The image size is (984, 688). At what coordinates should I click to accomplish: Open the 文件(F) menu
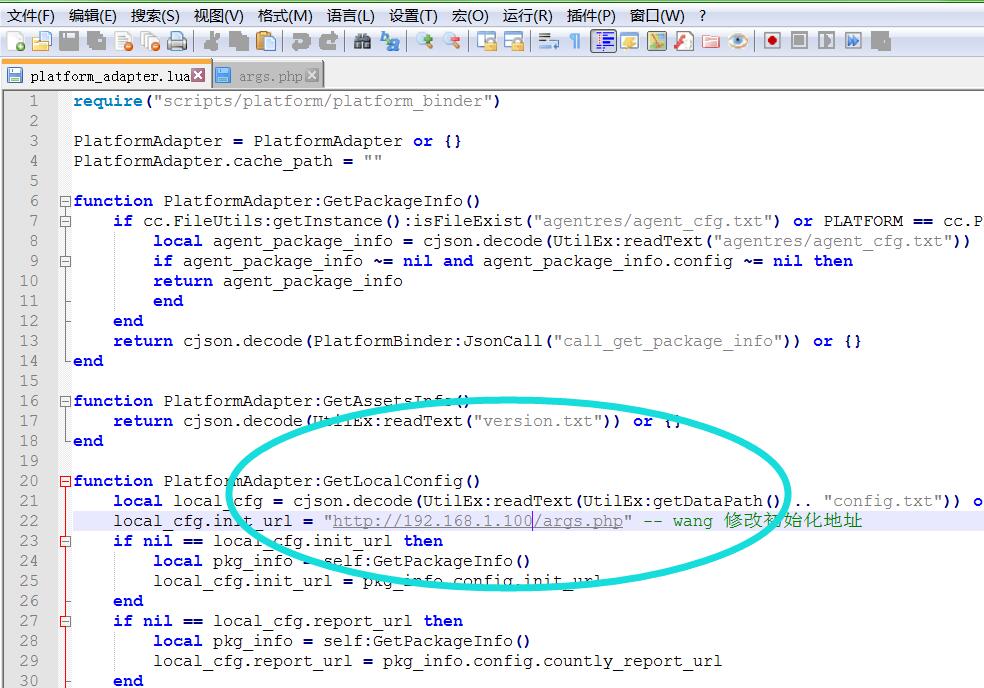(x=30, y=15)
